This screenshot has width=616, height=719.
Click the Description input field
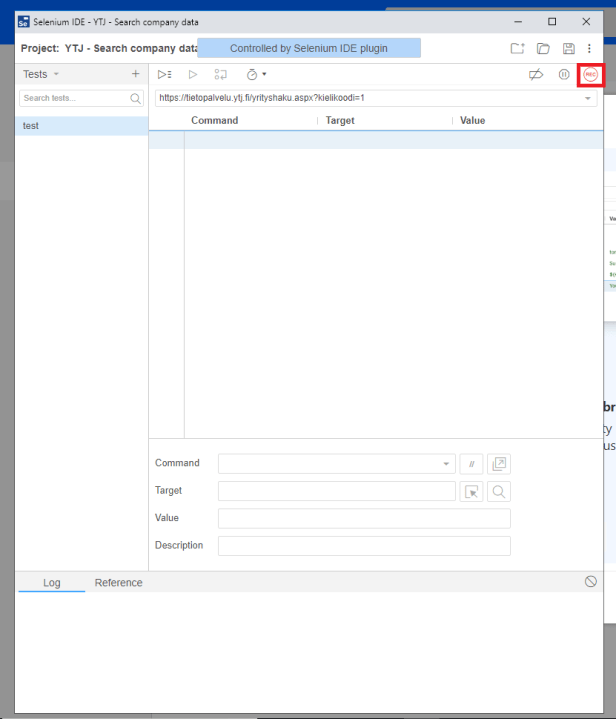364,546
